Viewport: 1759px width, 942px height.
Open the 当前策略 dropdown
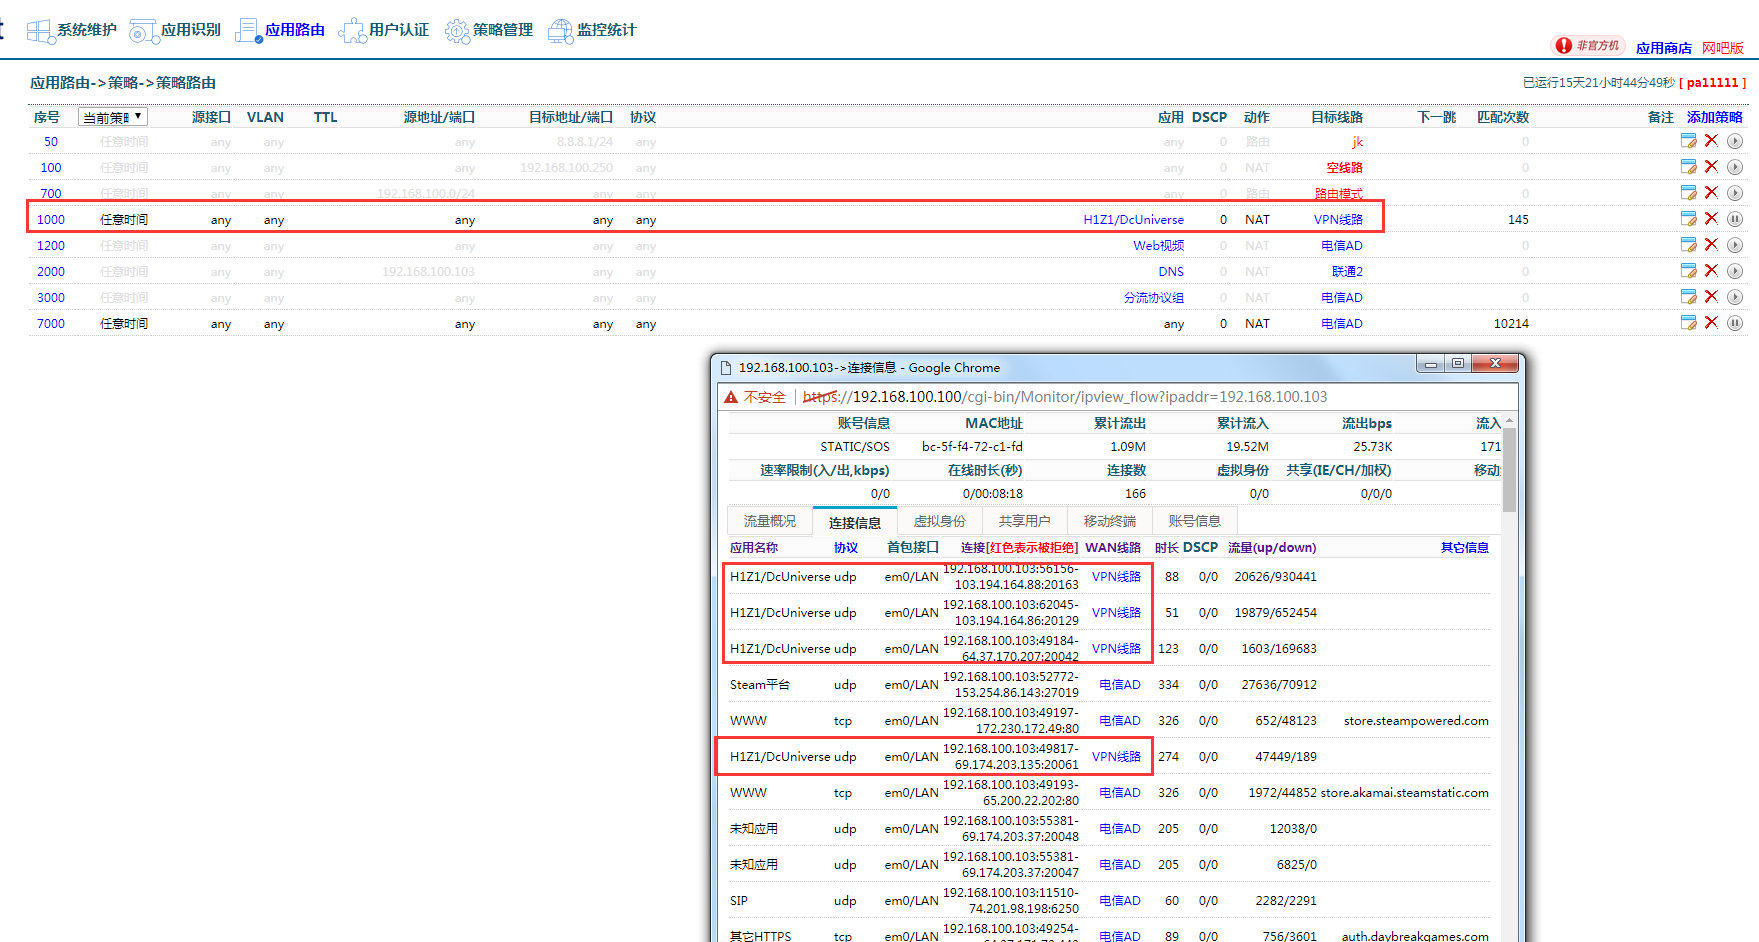113,117
